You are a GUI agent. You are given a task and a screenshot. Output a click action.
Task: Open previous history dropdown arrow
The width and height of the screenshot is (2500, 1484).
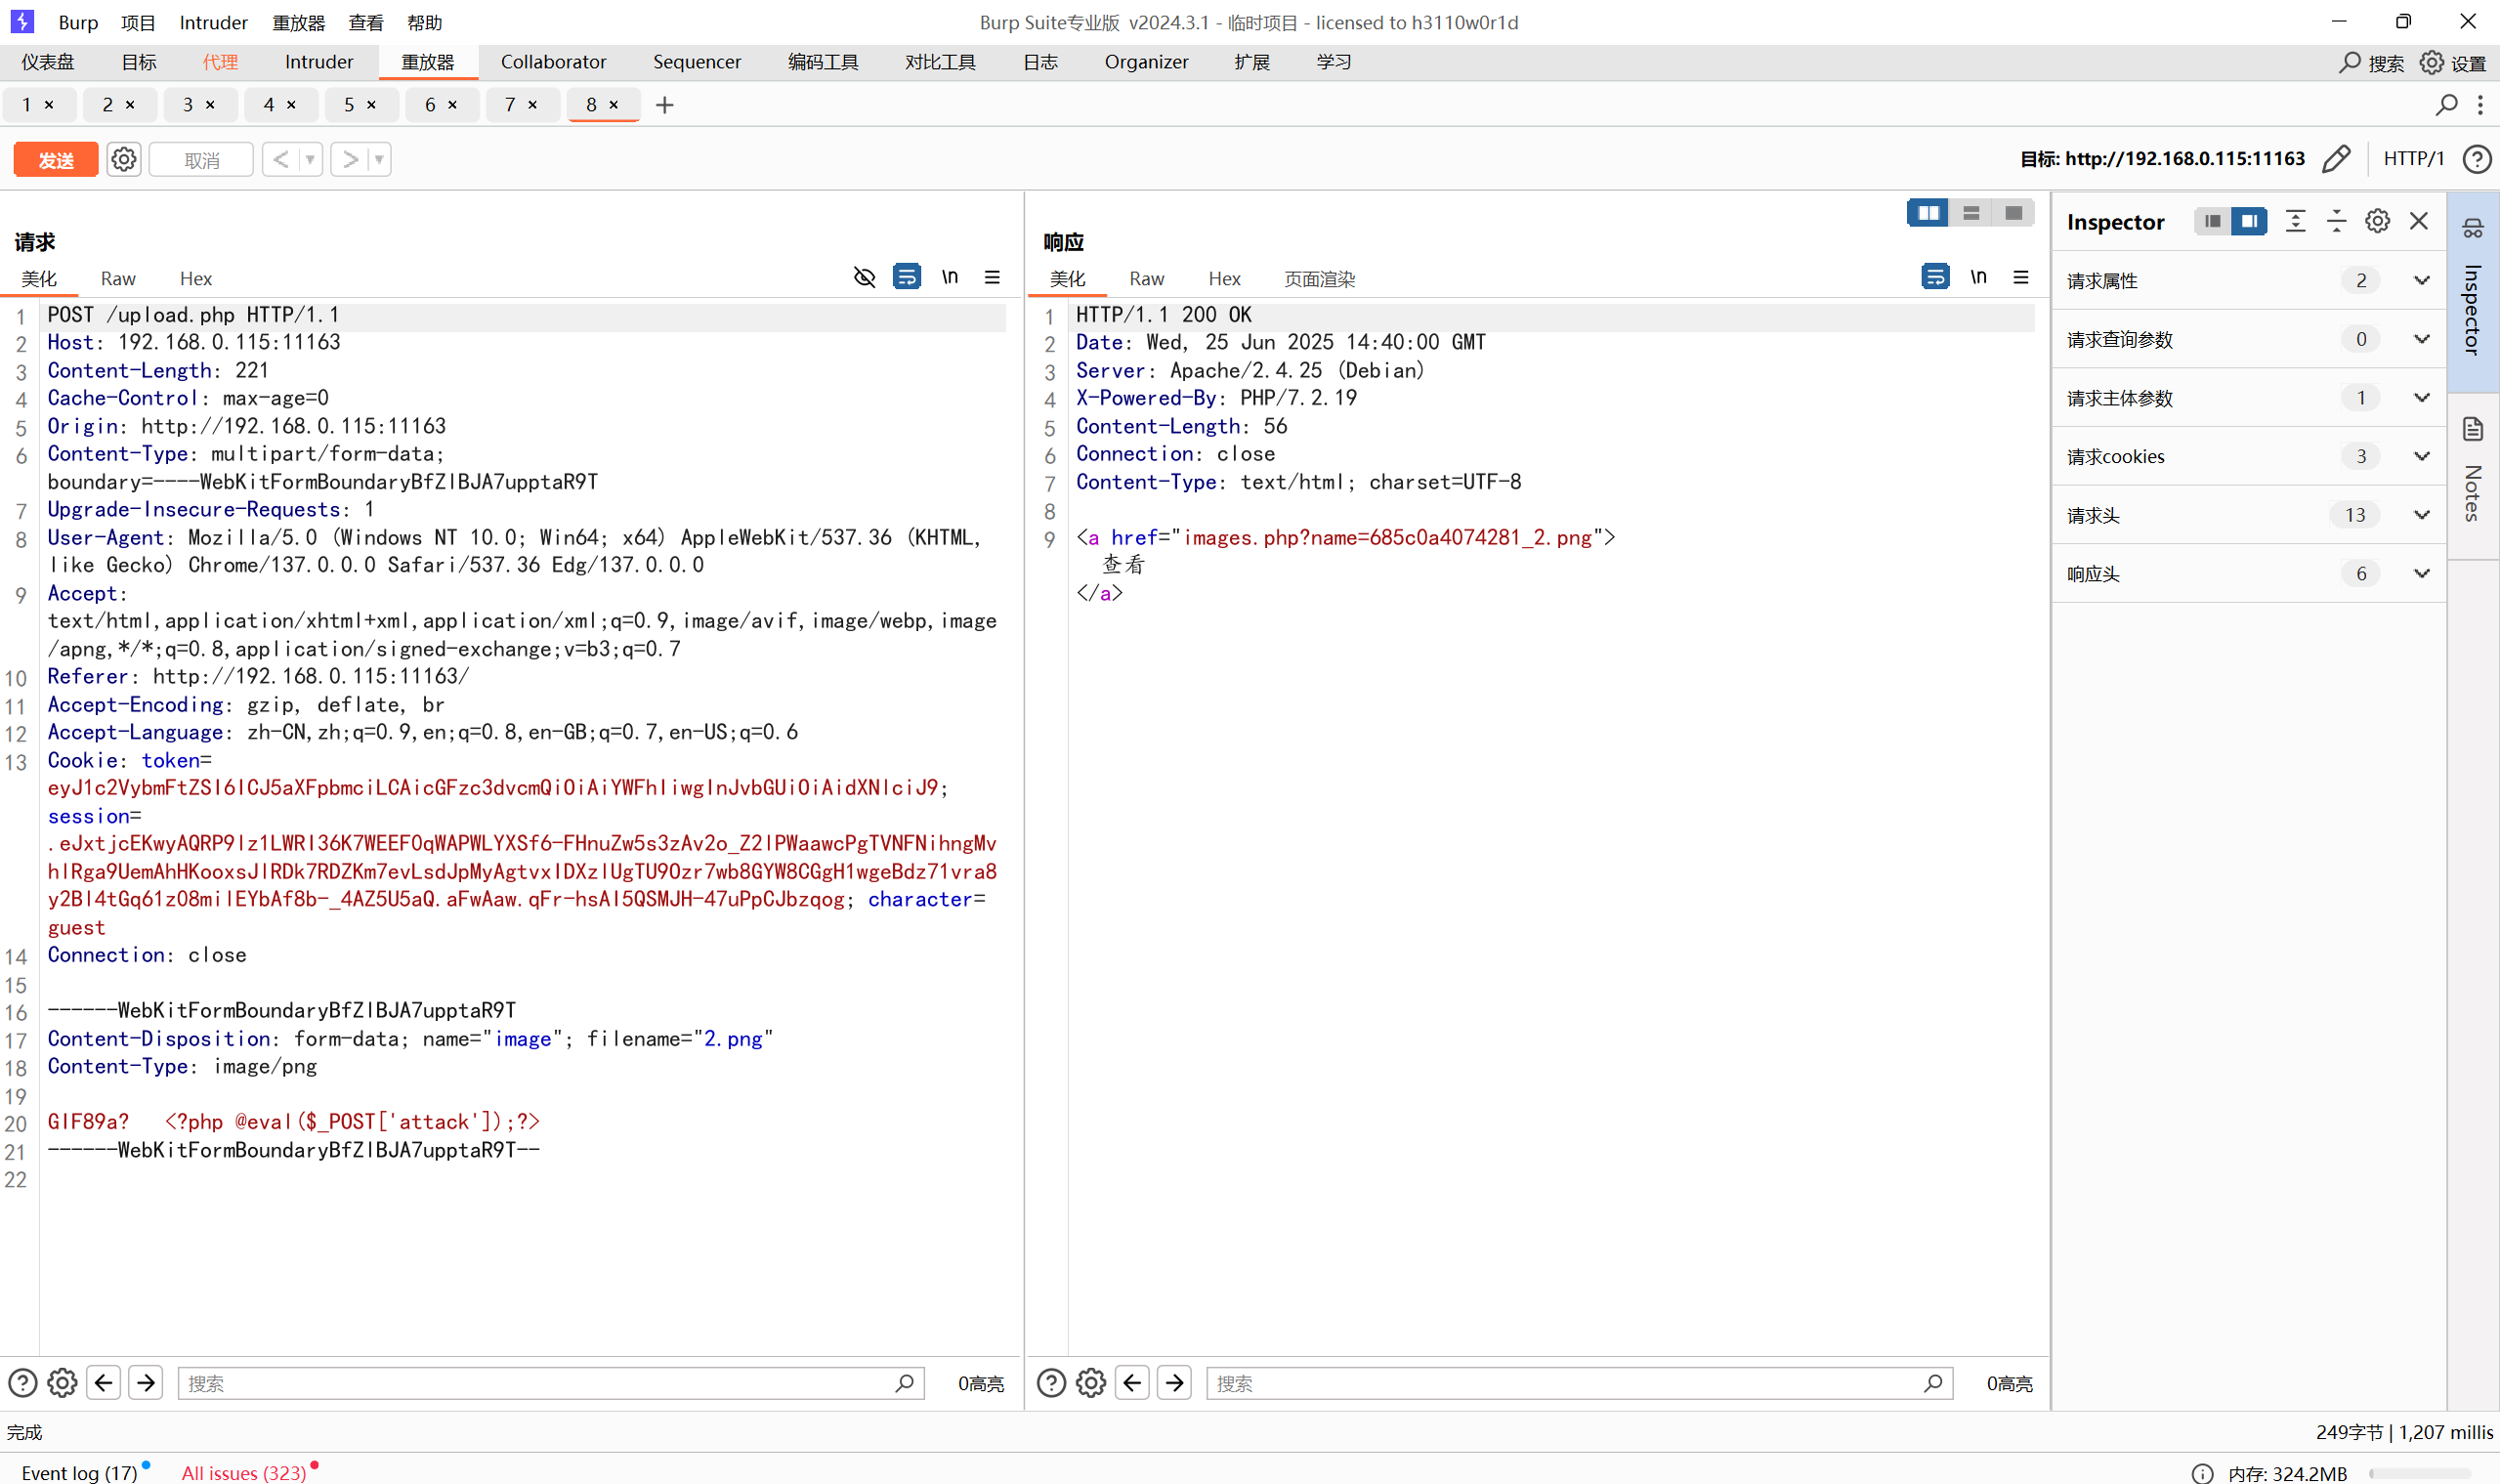310,159
